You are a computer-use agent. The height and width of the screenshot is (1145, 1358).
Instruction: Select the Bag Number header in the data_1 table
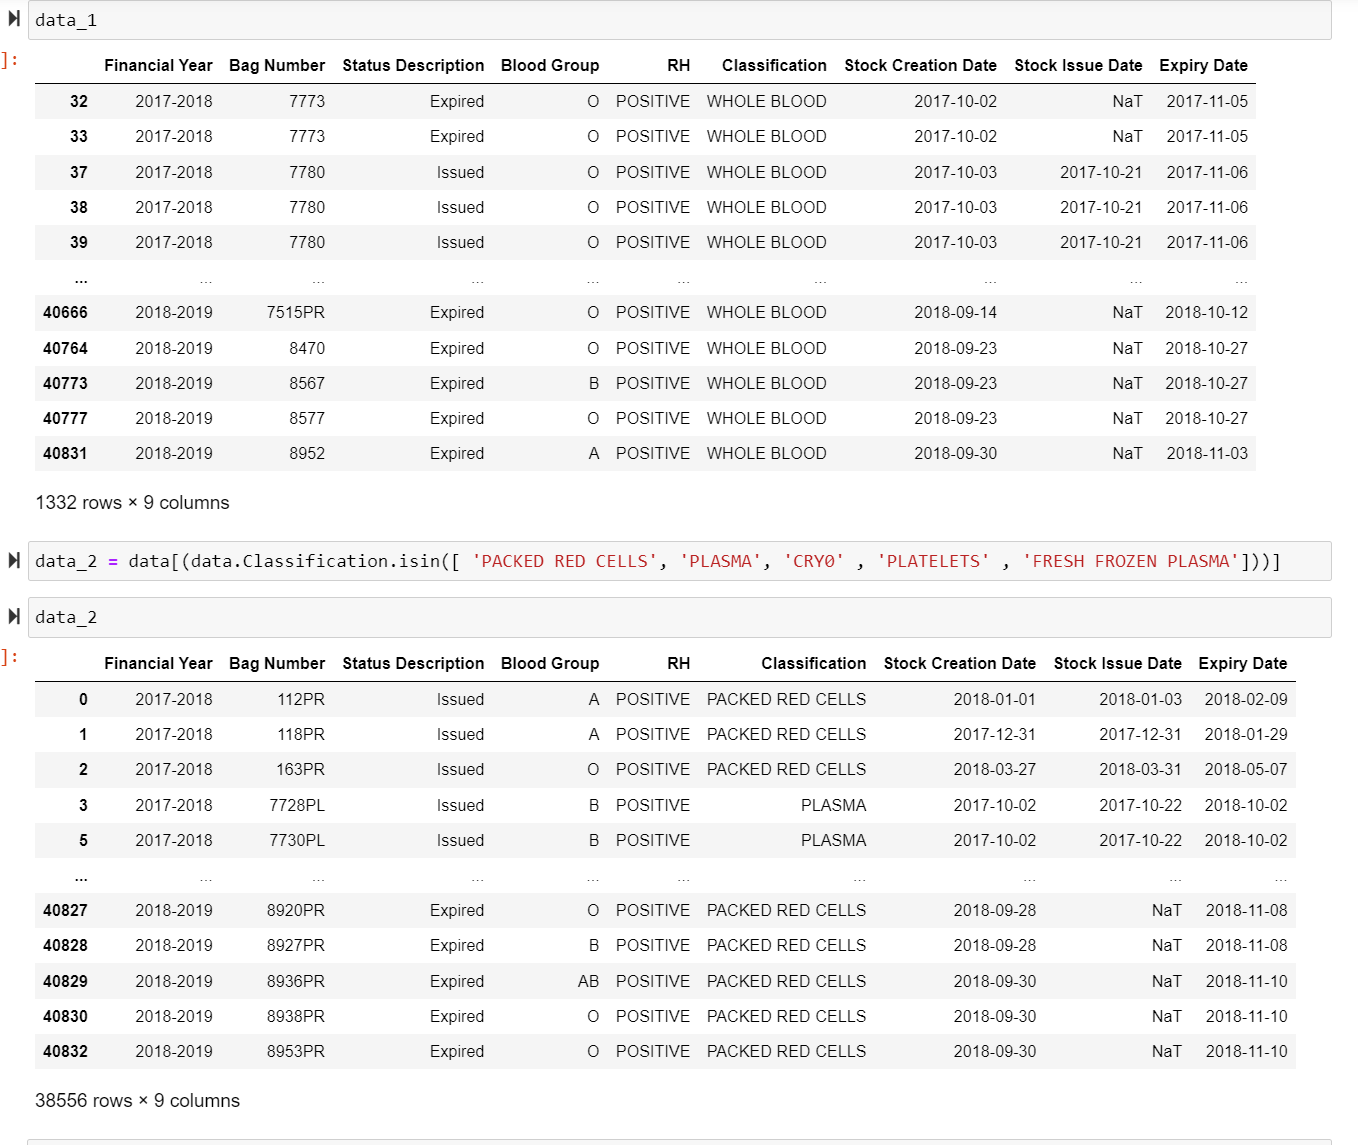pos(277,65)
